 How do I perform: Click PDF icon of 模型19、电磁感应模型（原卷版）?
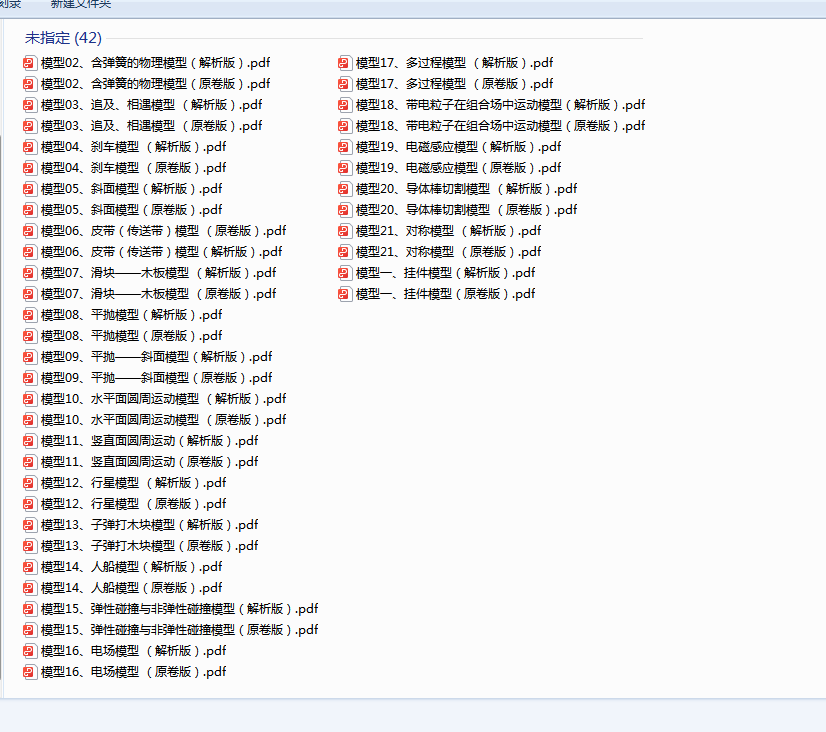click(x=345, y=169)
